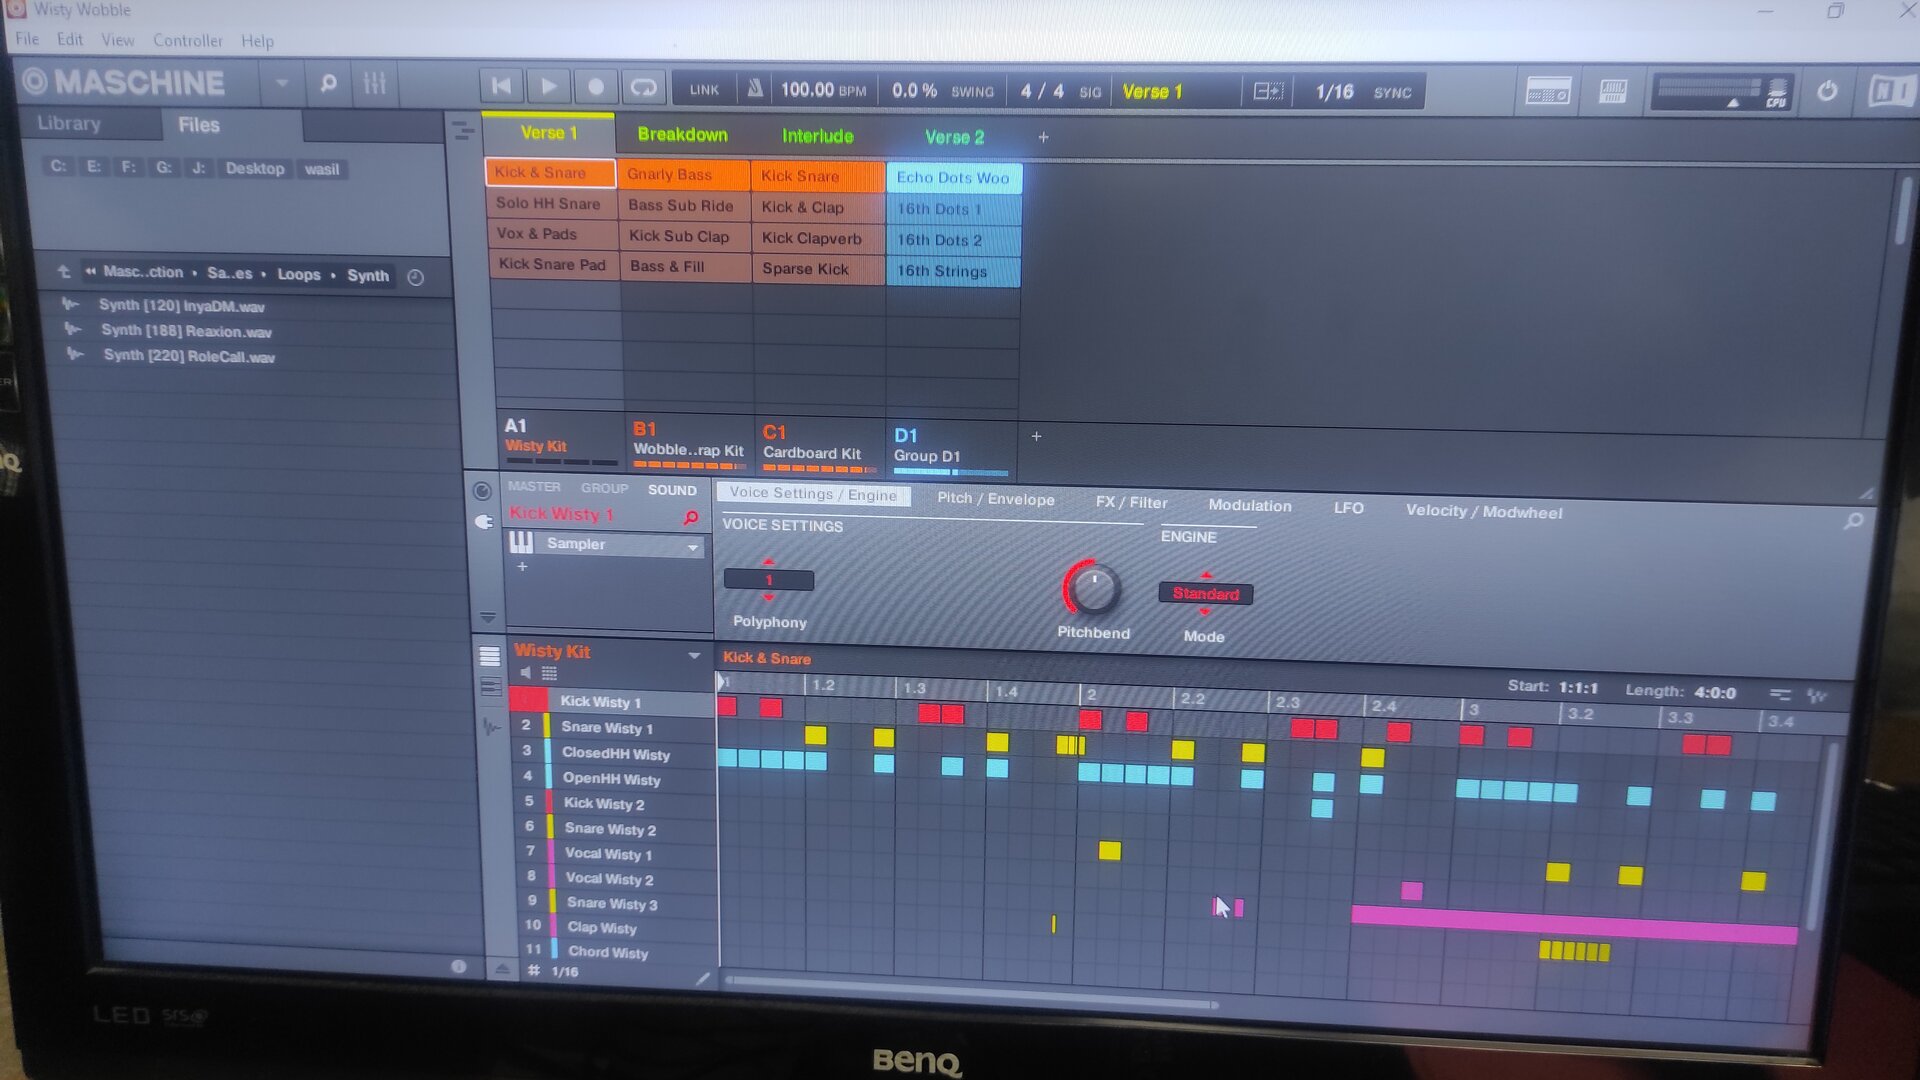This screenshot has width=1920, height=1080.
Task: Open the keyboard controller view icon
Action: point(1547,93)
